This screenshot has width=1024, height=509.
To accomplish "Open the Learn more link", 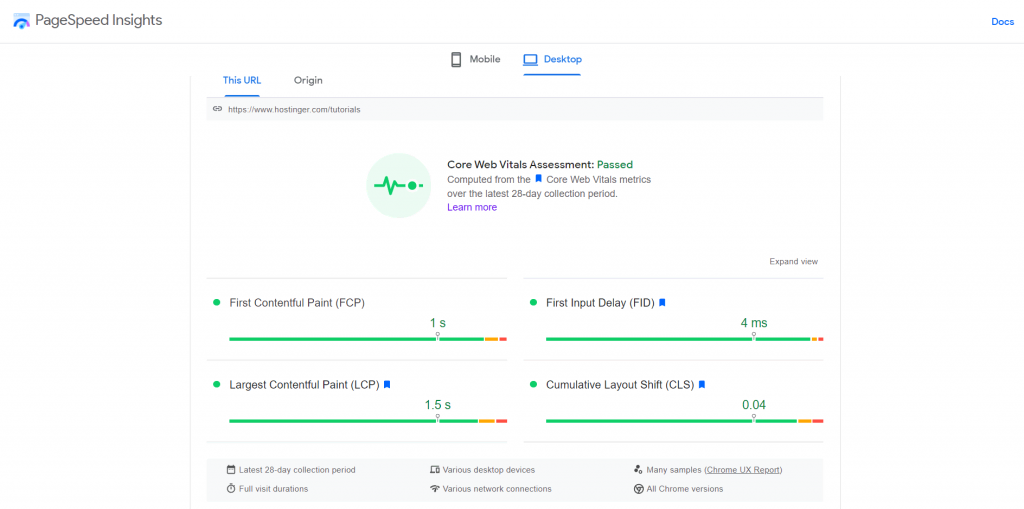I will tap(472, 207).
